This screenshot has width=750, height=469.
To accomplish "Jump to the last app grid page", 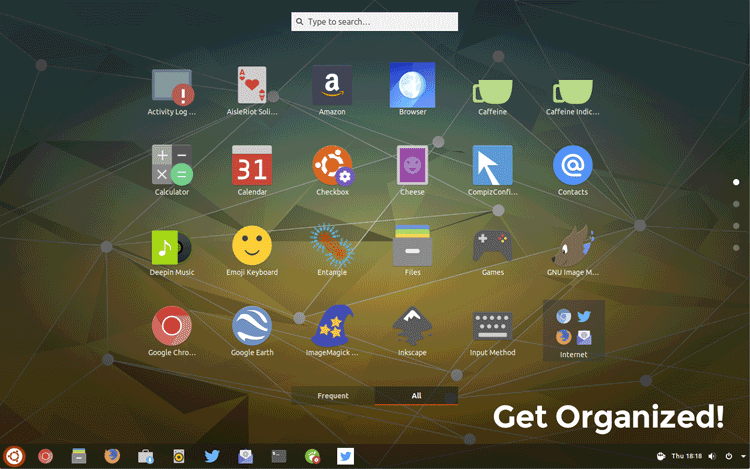I will pyautogui.click(x=736, y=247).
